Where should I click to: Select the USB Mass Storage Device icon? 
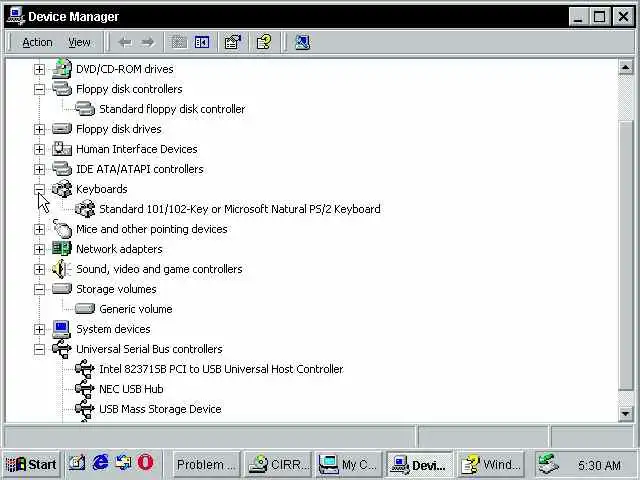tap(85, 409)
